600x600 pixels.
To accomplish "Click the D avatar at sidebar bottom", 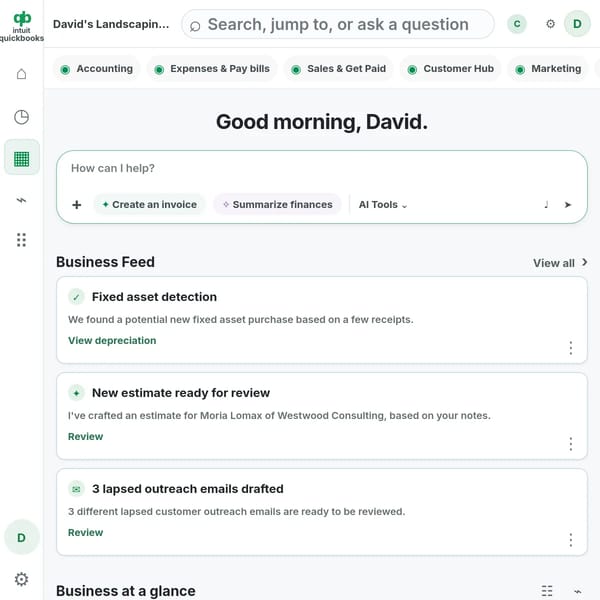I will point(21,538).
